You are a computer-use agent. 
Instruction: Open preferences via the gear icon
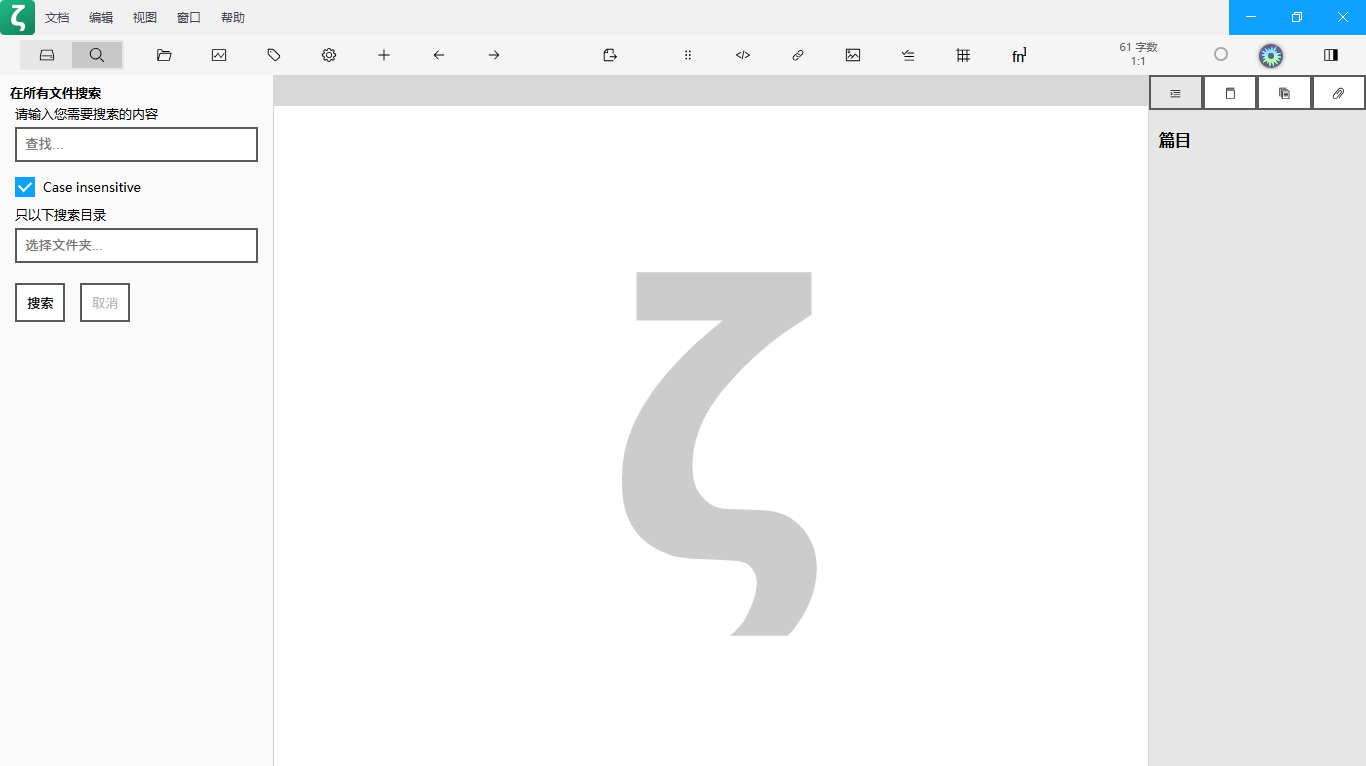[x=329, y=55]
